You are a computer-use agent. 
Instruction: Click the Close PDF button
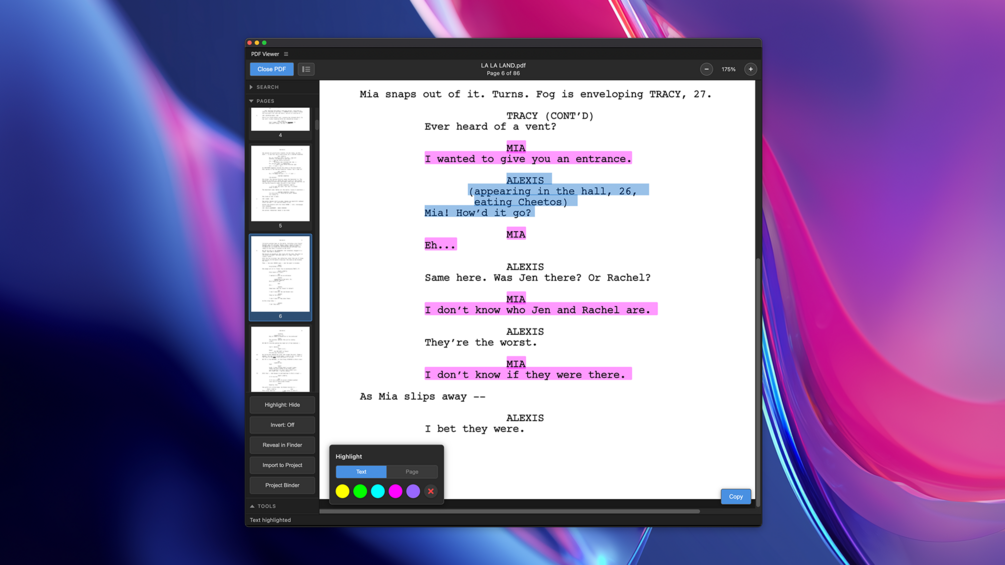(x=271, y=69)
